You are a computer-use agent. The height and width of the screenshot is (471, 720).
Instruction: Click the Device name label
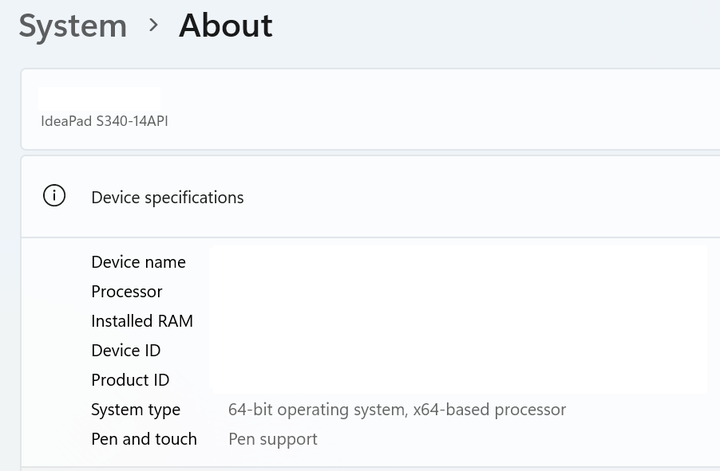coord(138,262)
